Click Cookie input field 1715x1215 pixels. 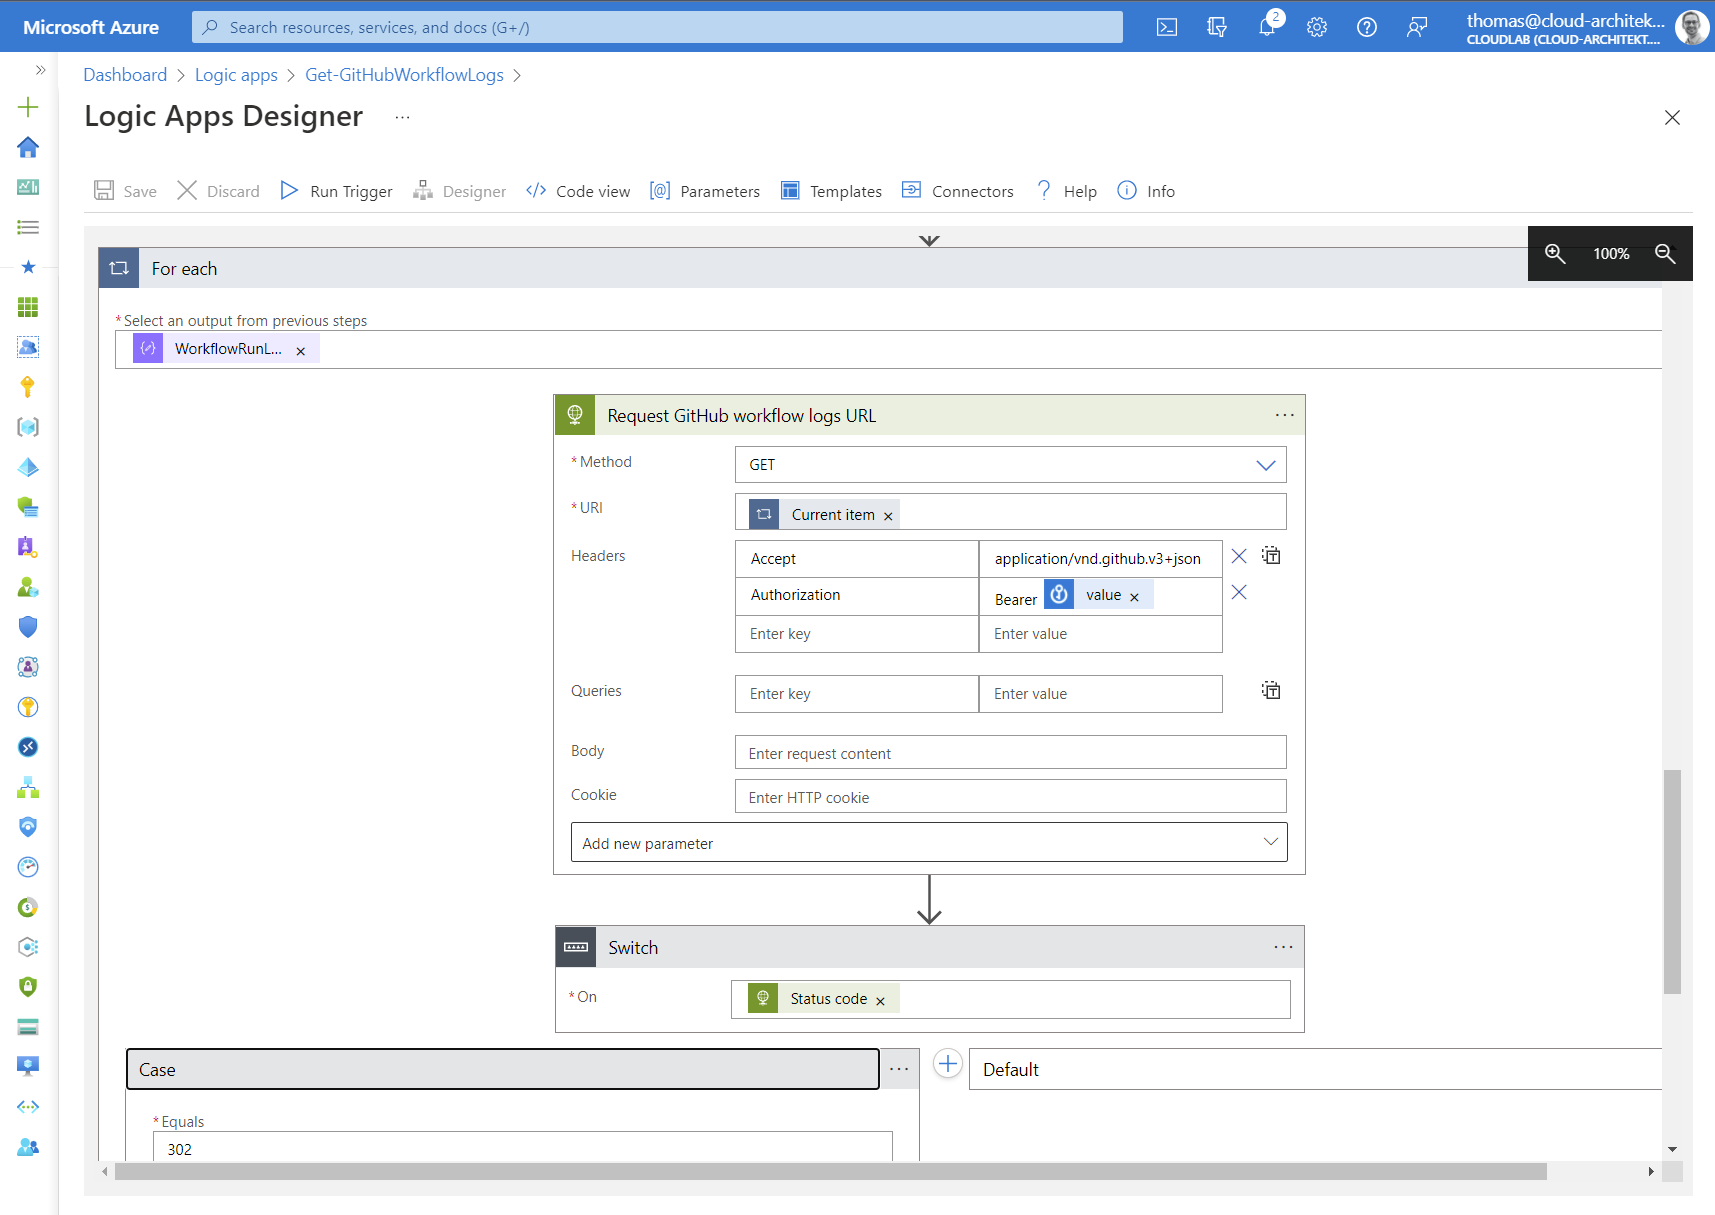pos(1011,797)
